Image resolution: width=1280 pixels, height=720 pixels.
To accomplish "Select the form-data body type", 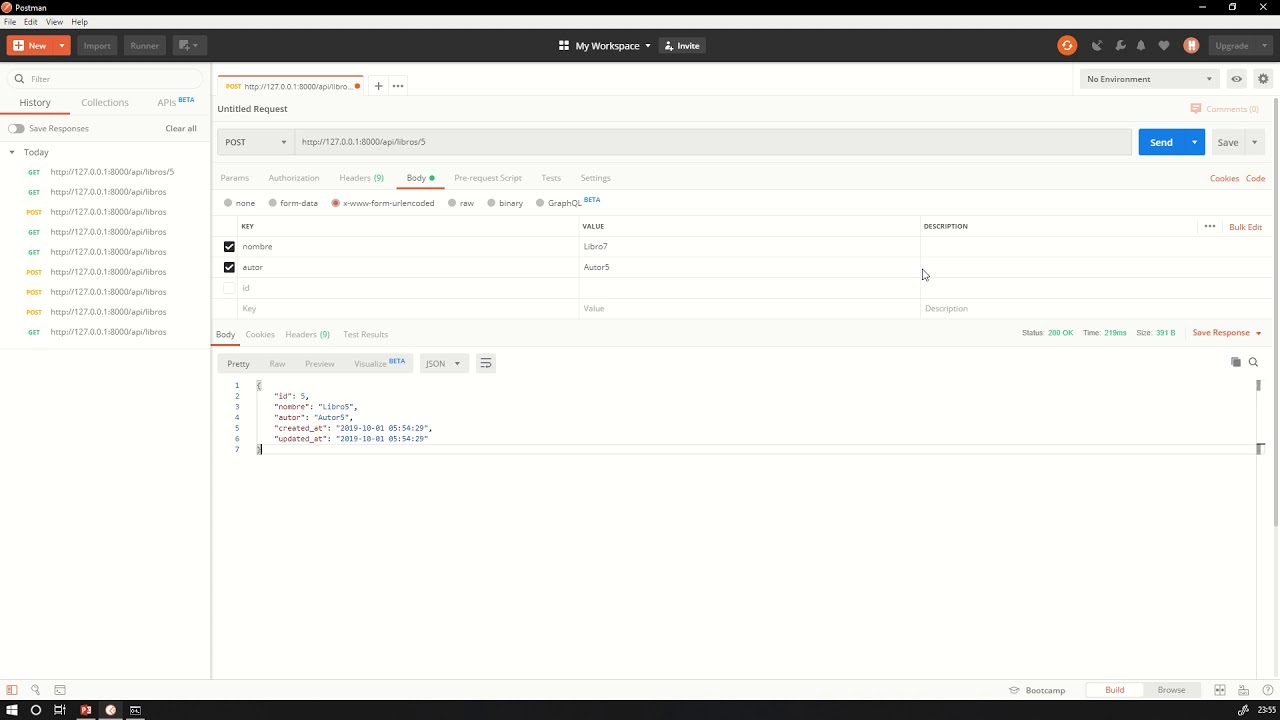I will pos(272,203).
